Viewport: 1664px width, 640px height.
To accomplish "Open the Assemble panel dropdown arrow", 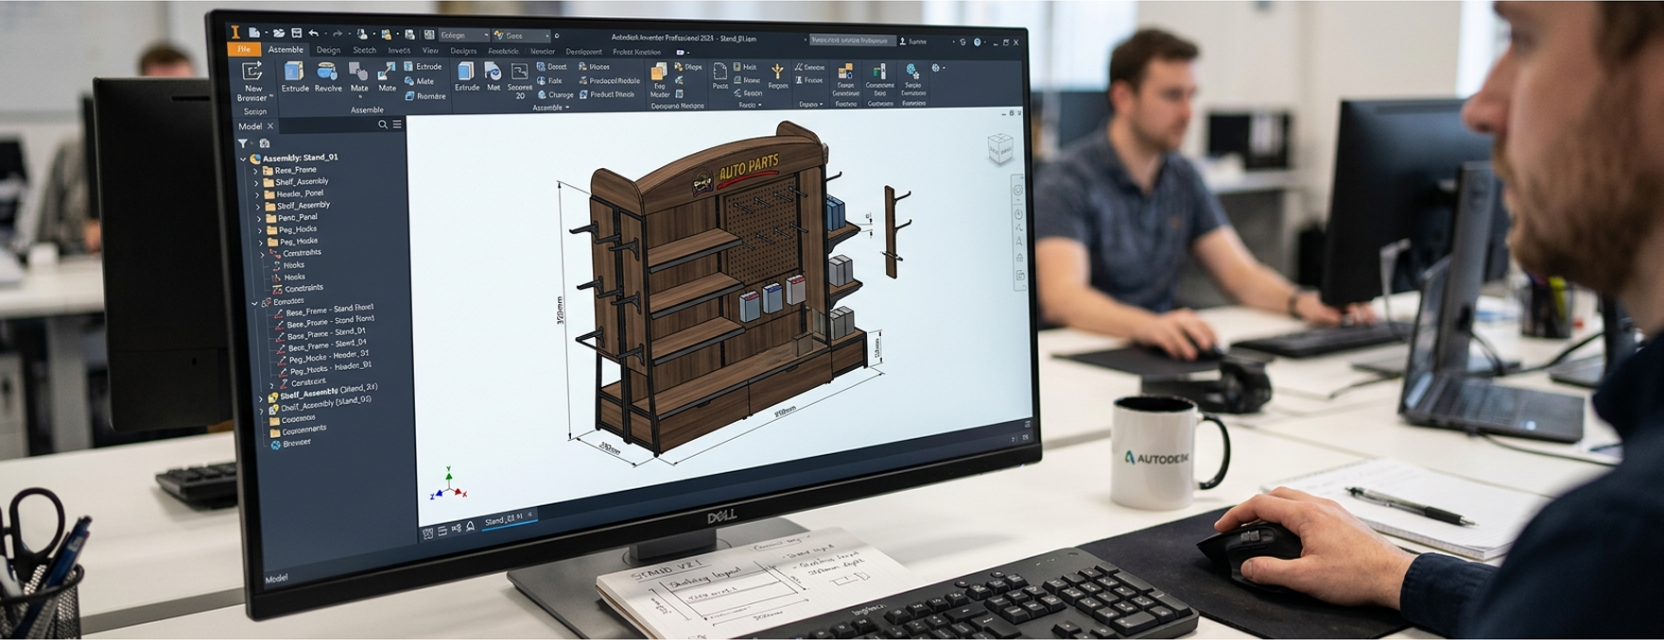I will coord(568,108).
